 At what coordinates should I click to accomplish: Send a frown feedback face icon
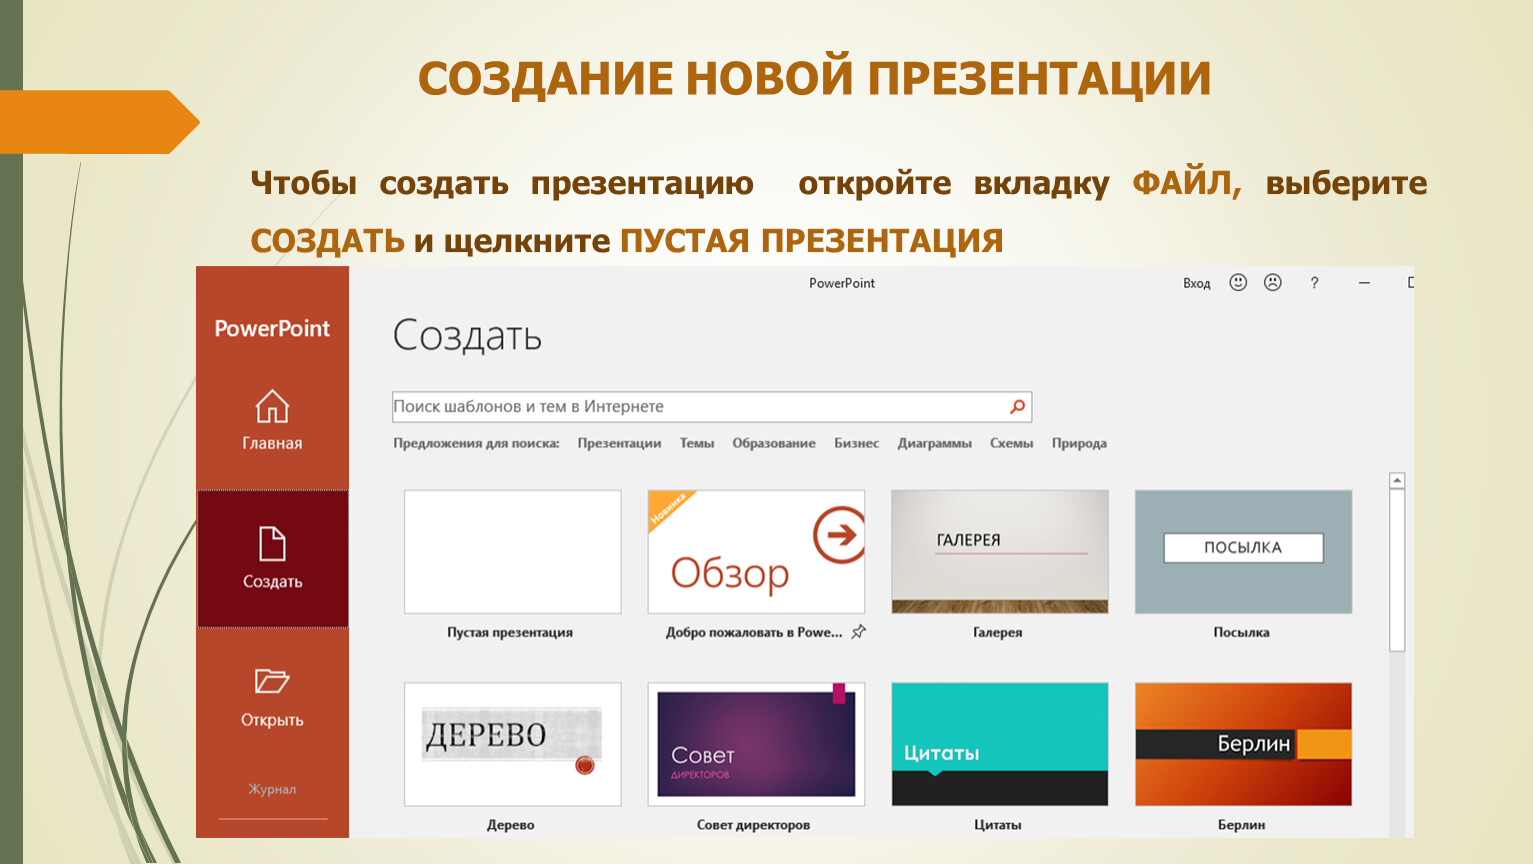1272,283
